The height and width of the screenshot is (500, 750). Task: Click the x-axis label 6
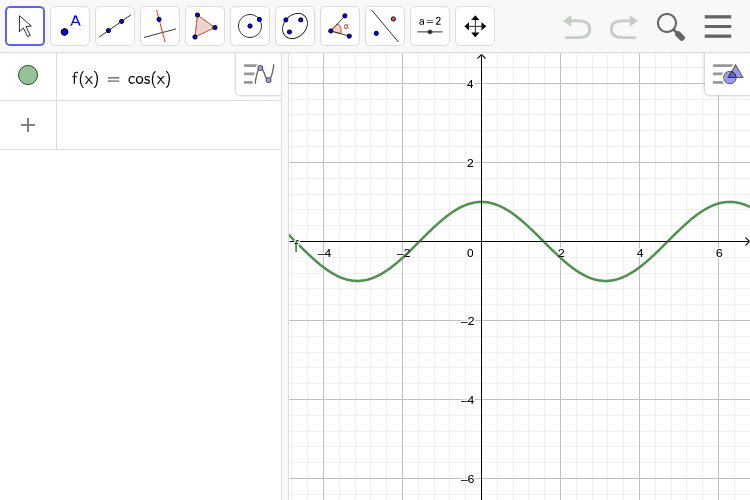tap(719, 253)
